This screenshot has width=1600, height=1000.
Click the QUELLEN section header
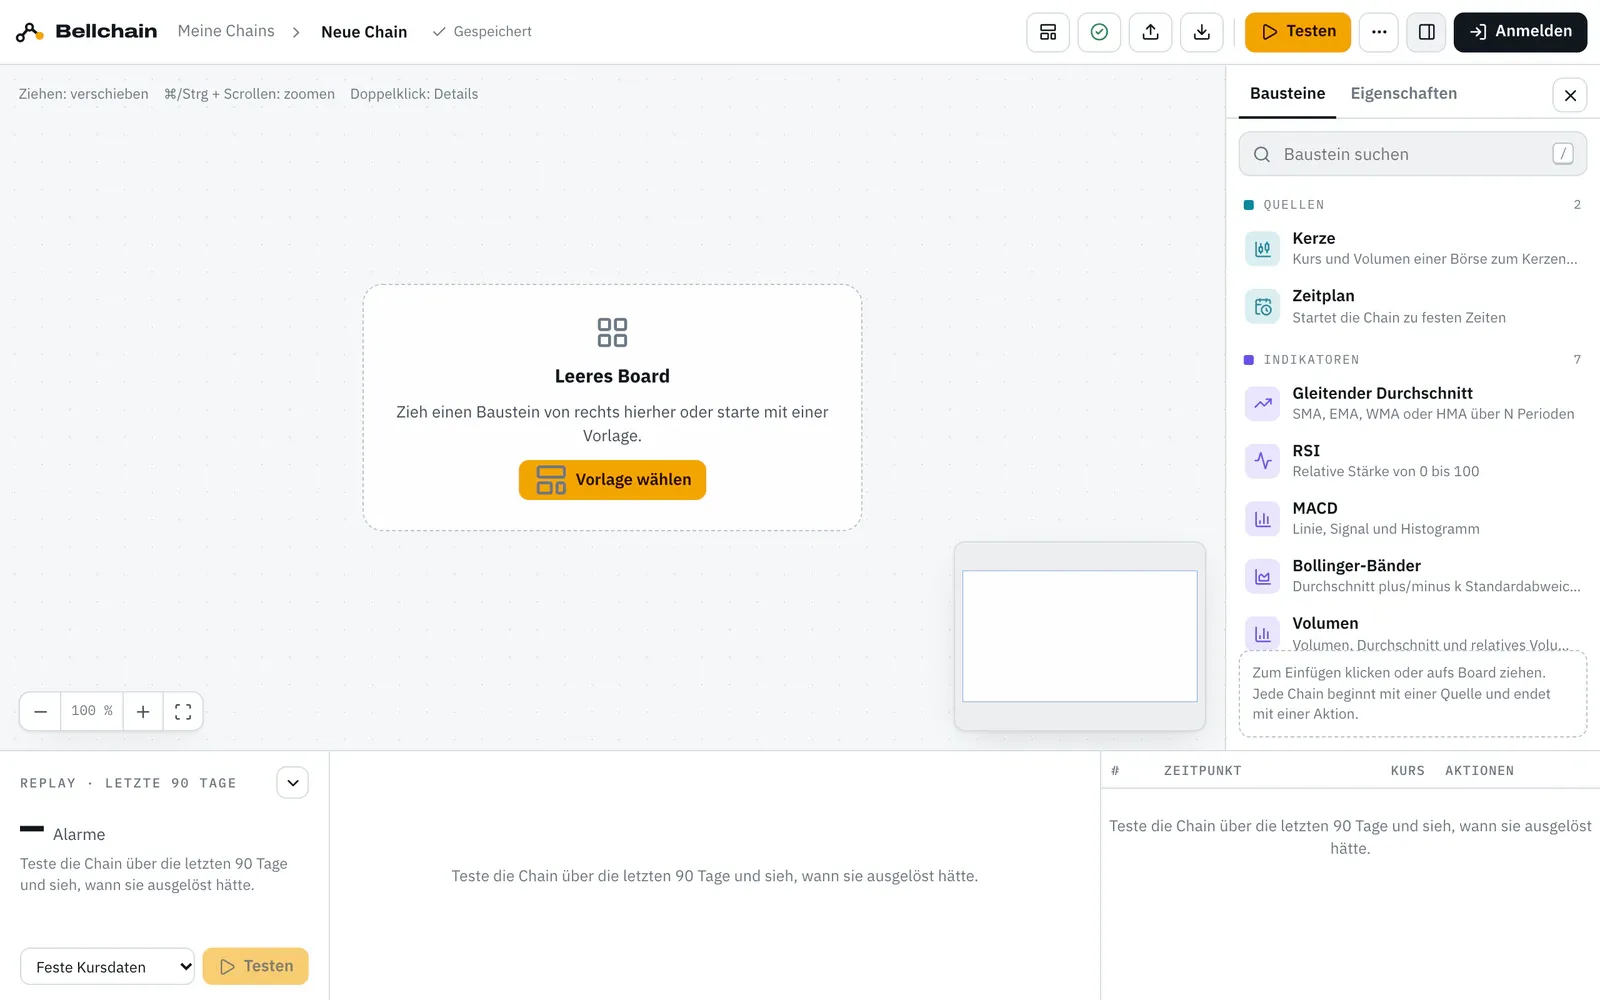click(1413, 205)
